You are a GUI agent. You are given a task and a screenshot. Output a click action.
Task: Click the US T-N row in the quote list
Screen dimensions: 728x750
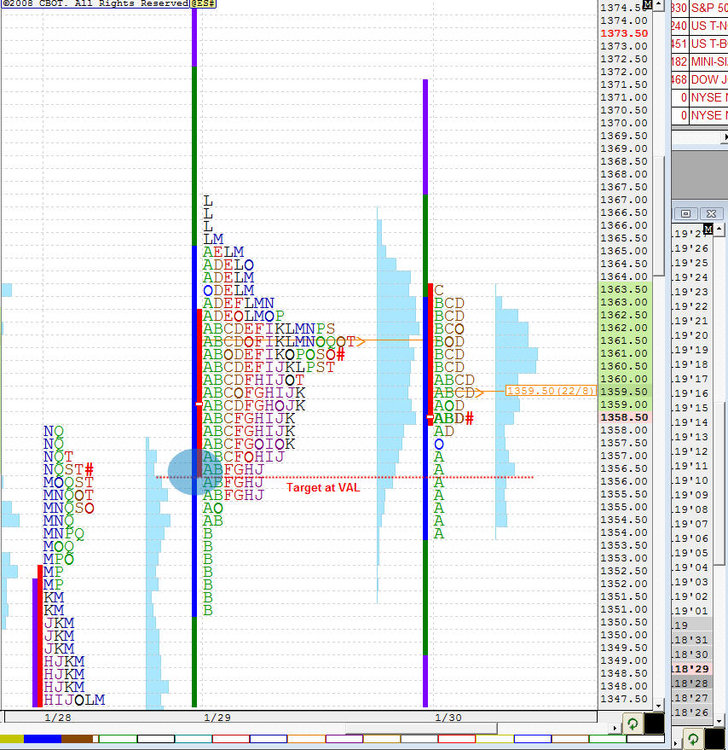(x=700, y=25)
